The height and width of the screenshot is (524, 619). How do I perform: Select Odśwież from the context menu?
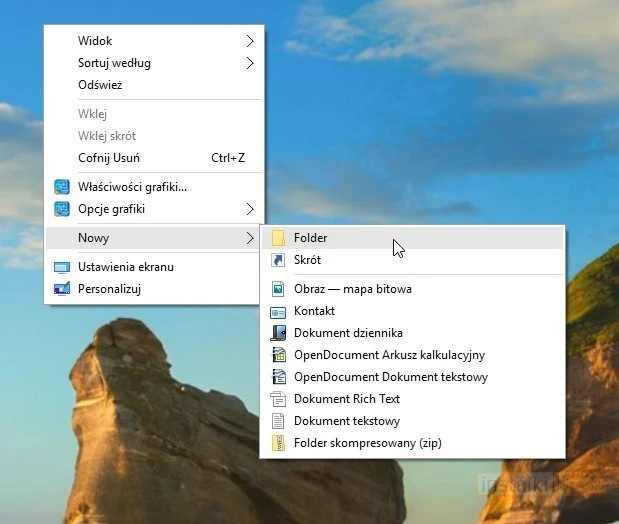[100, 85]
